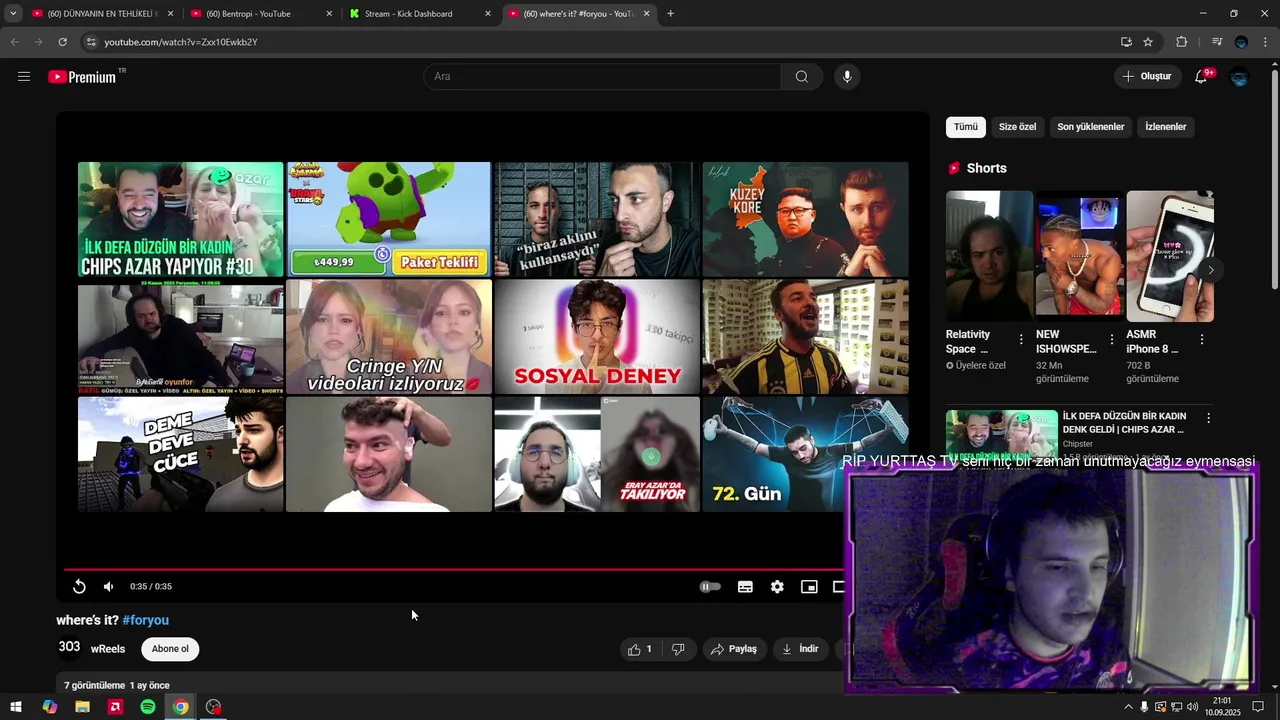The image size is (1280, 720).
Task: Share the video via Paylaş
Action: pyautogui.click(x=735, y=649)
